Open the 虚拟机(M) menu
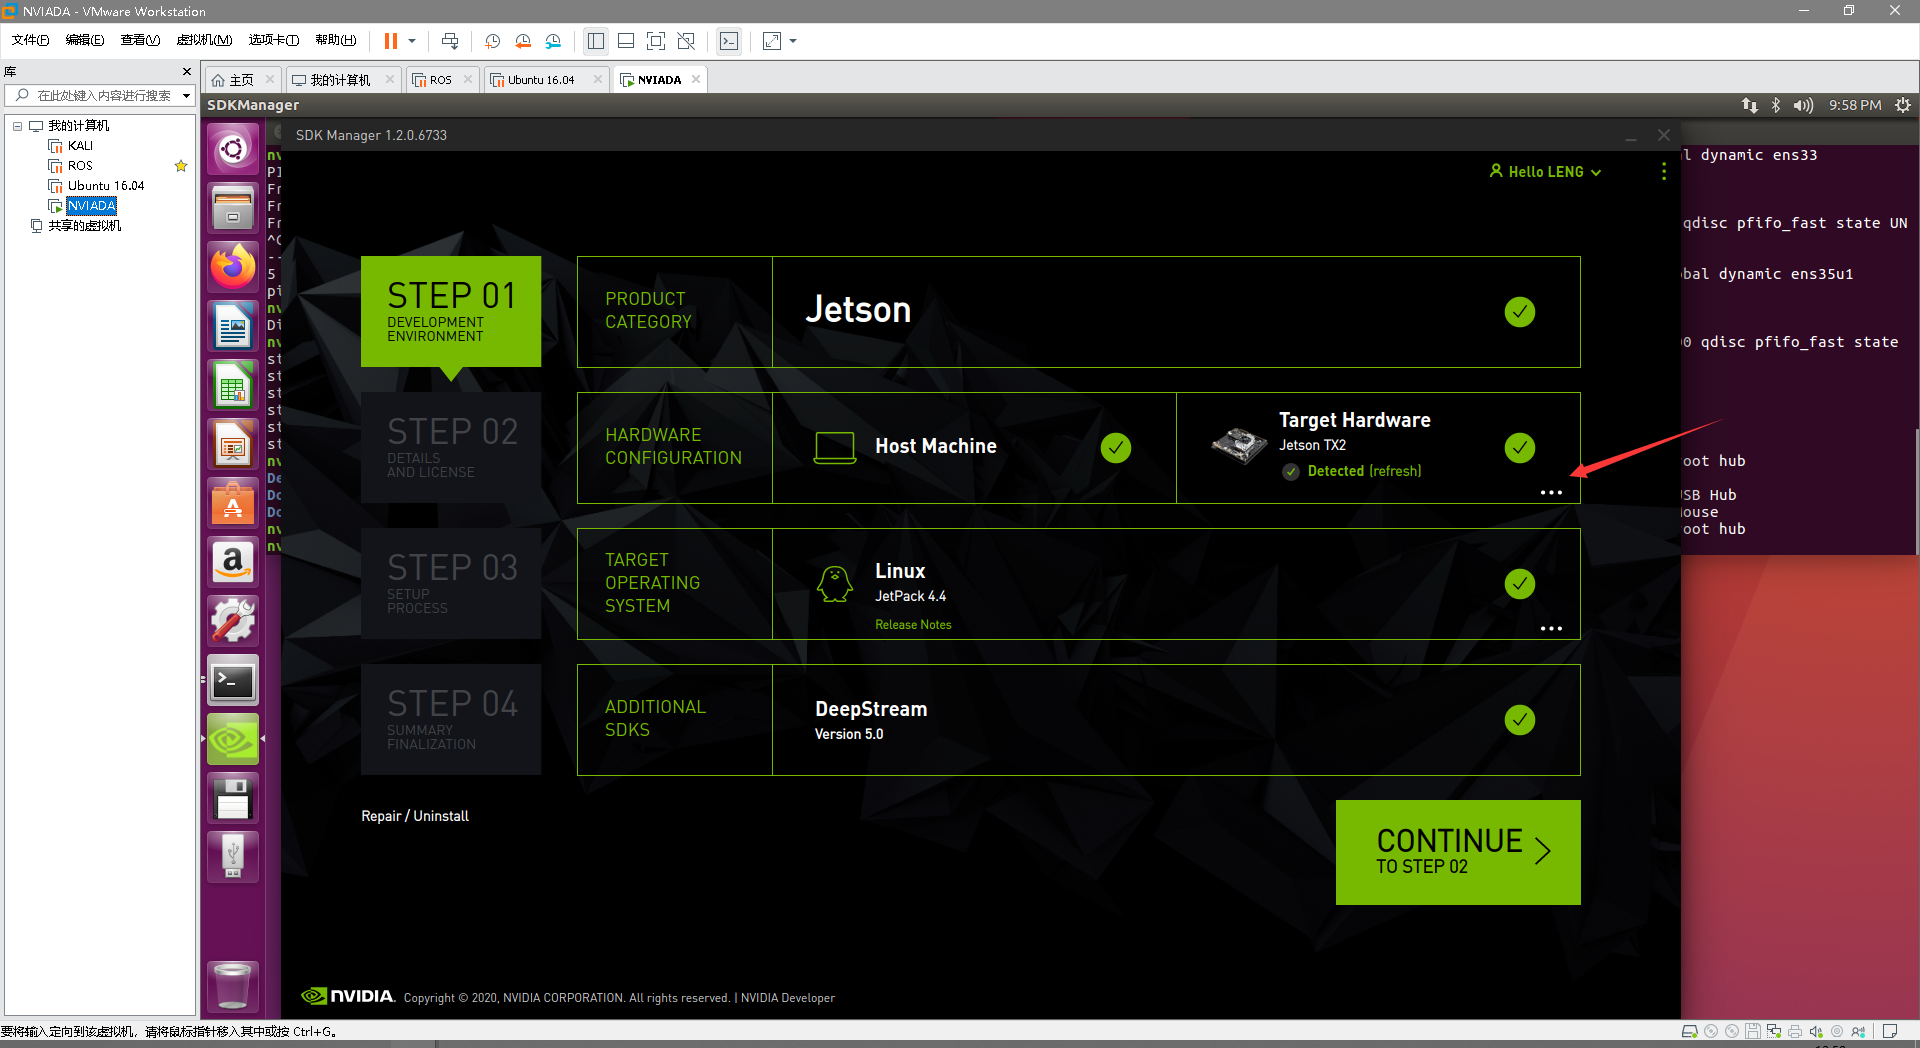 [203, 40]
